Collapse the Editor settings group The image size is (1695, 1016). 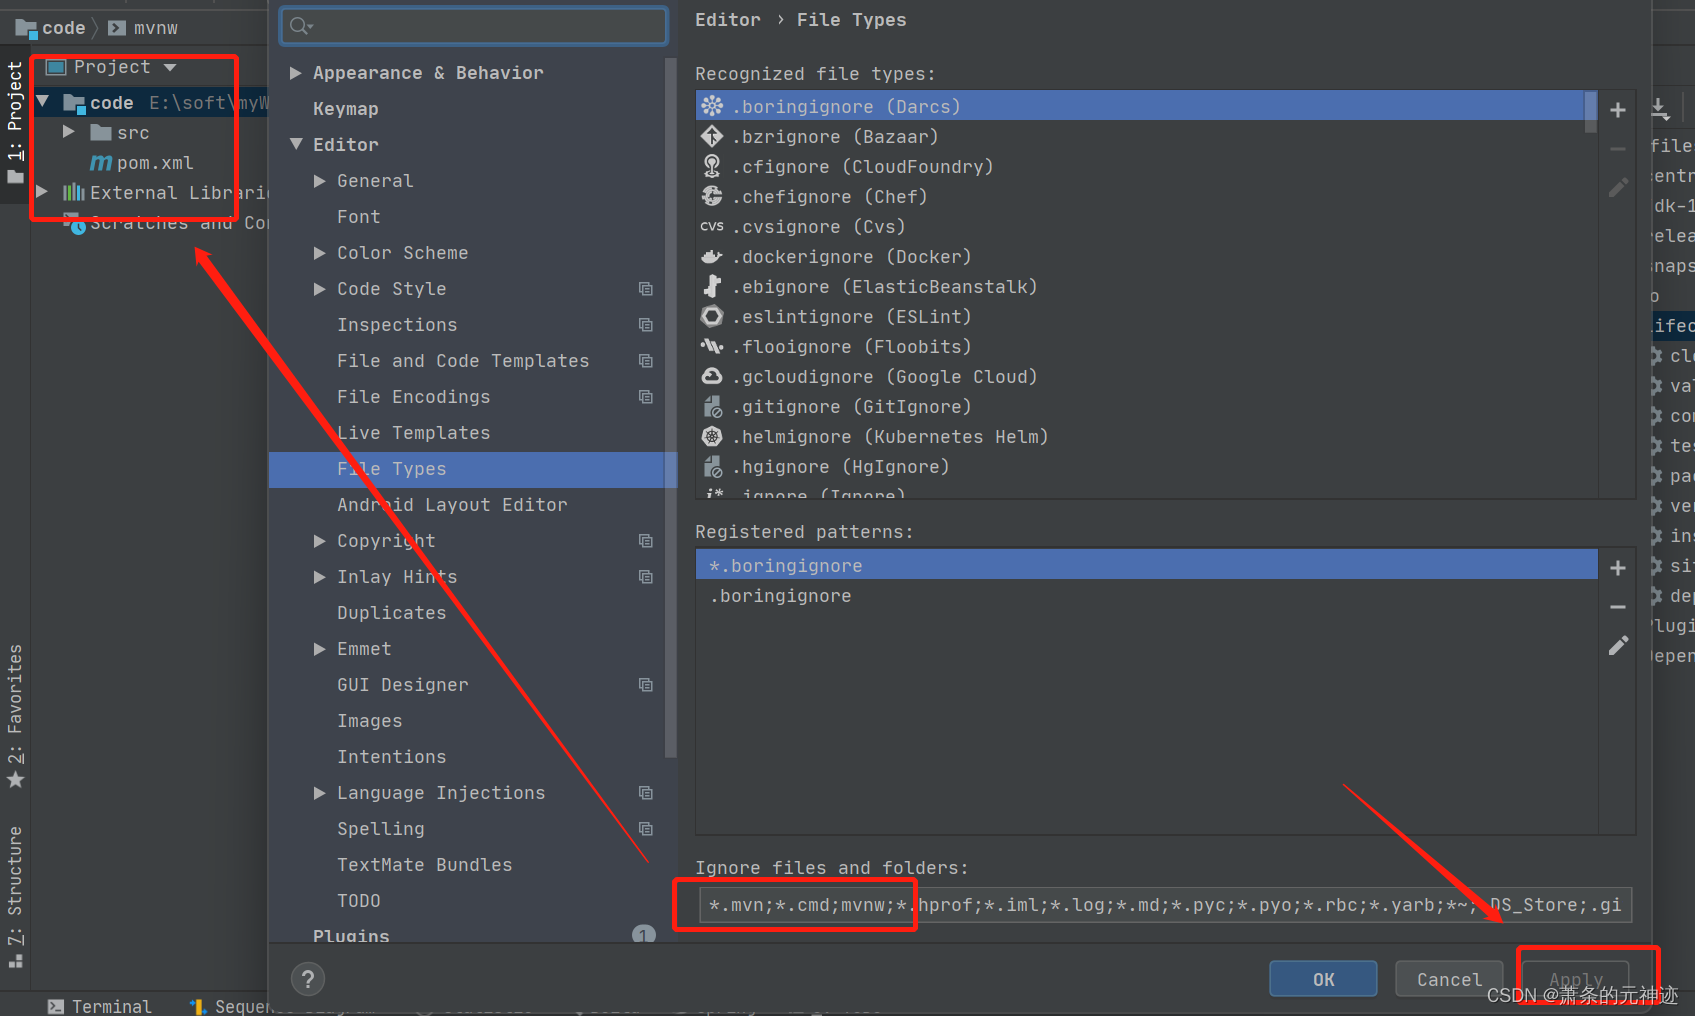296,144
